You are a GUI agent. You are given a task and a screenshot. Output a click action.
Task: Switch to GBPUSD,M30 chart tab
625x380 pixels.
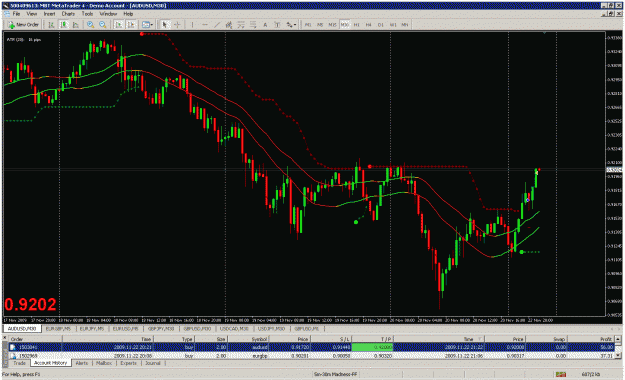[x=197, y=329]
